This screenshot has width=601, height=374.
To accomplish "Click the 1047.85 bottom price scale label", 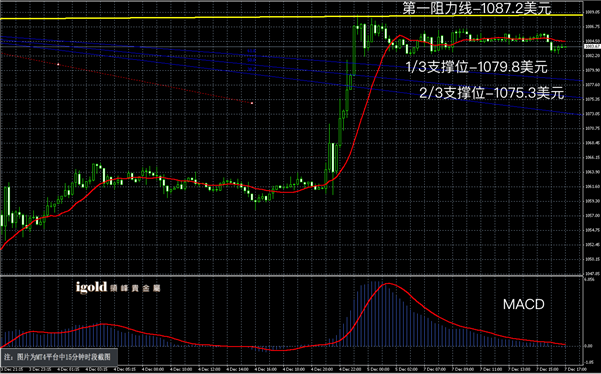I will click(592, 274).
